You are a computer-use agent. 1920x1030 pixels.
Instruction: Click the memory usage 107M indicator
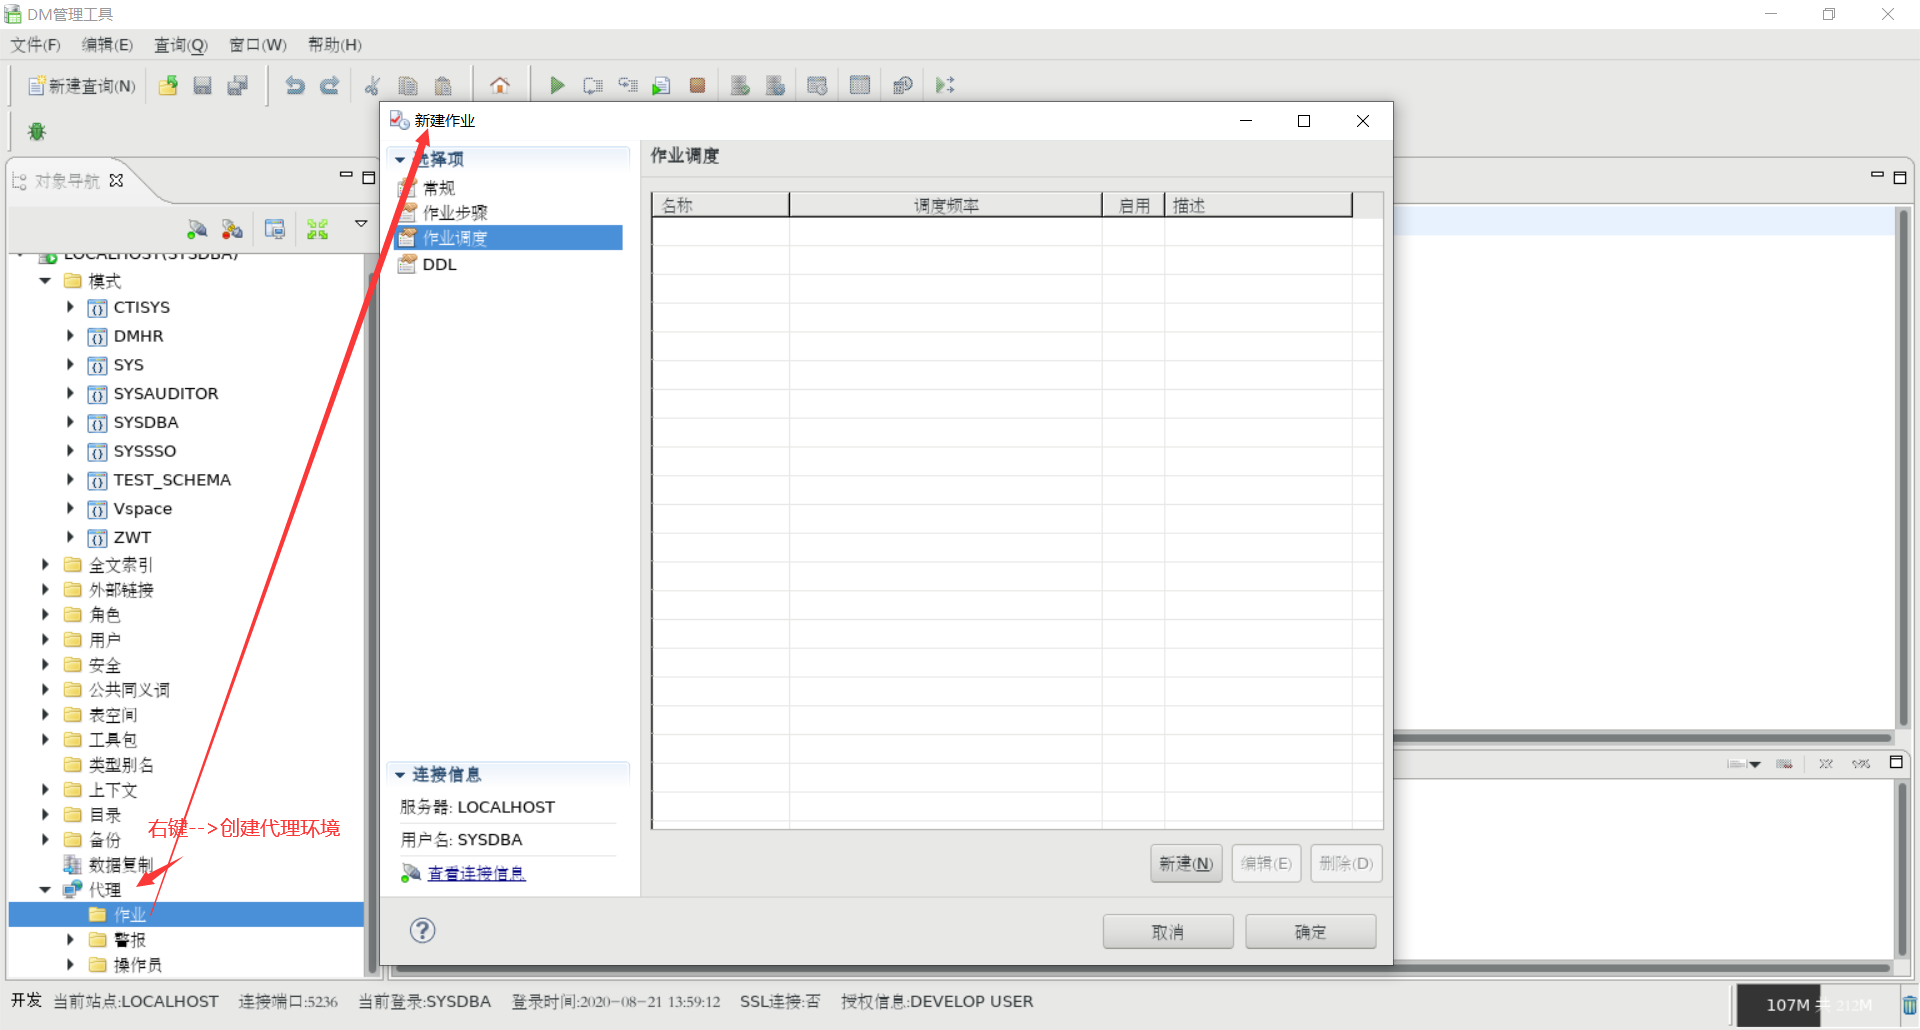[1816, 1005]
